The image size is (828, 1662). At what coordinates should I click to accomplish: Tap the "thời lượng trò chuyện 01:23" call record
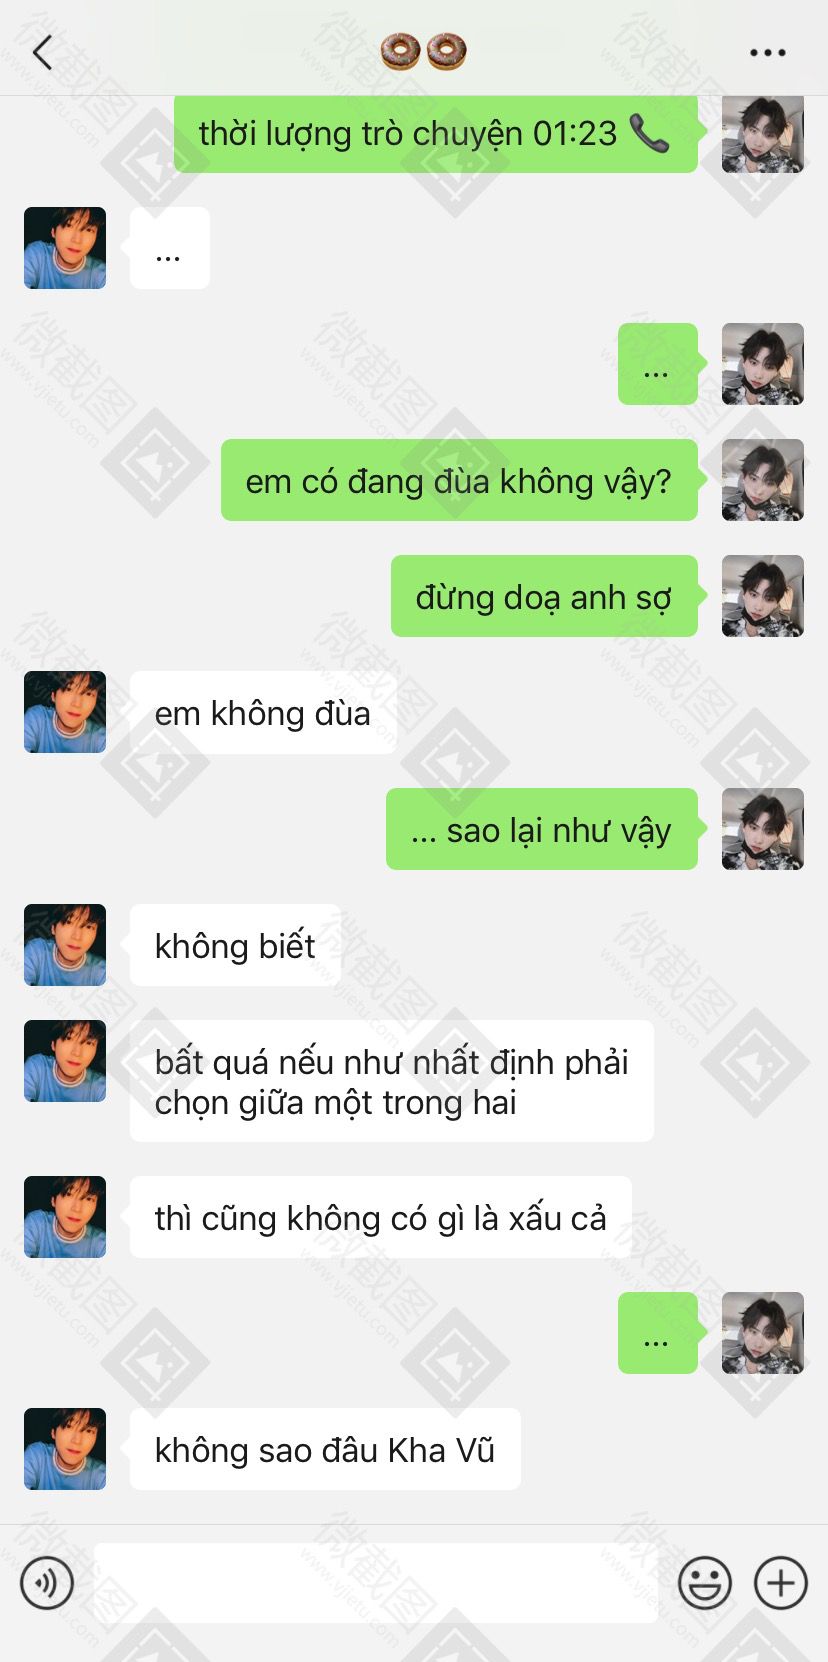coord(436,133)
